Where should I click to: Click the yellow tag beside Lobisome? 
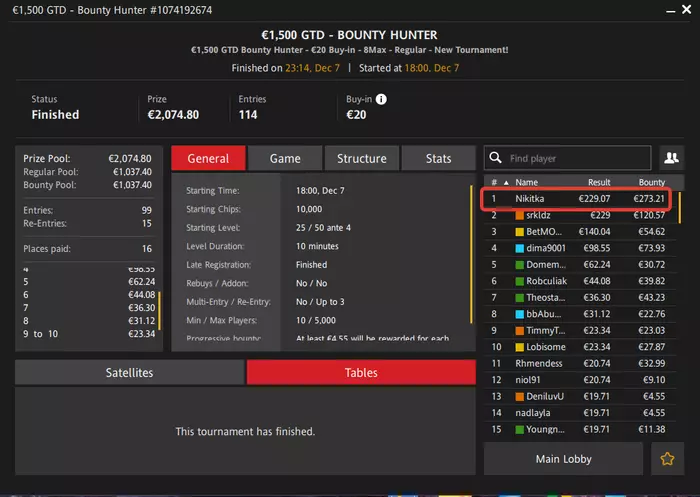pos(520,347)
